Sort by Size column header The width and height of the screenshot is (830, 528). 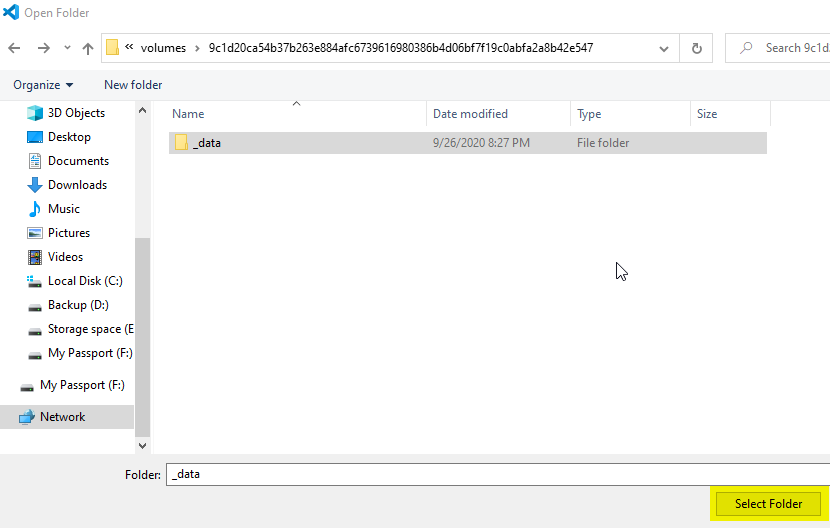(707, 114)
